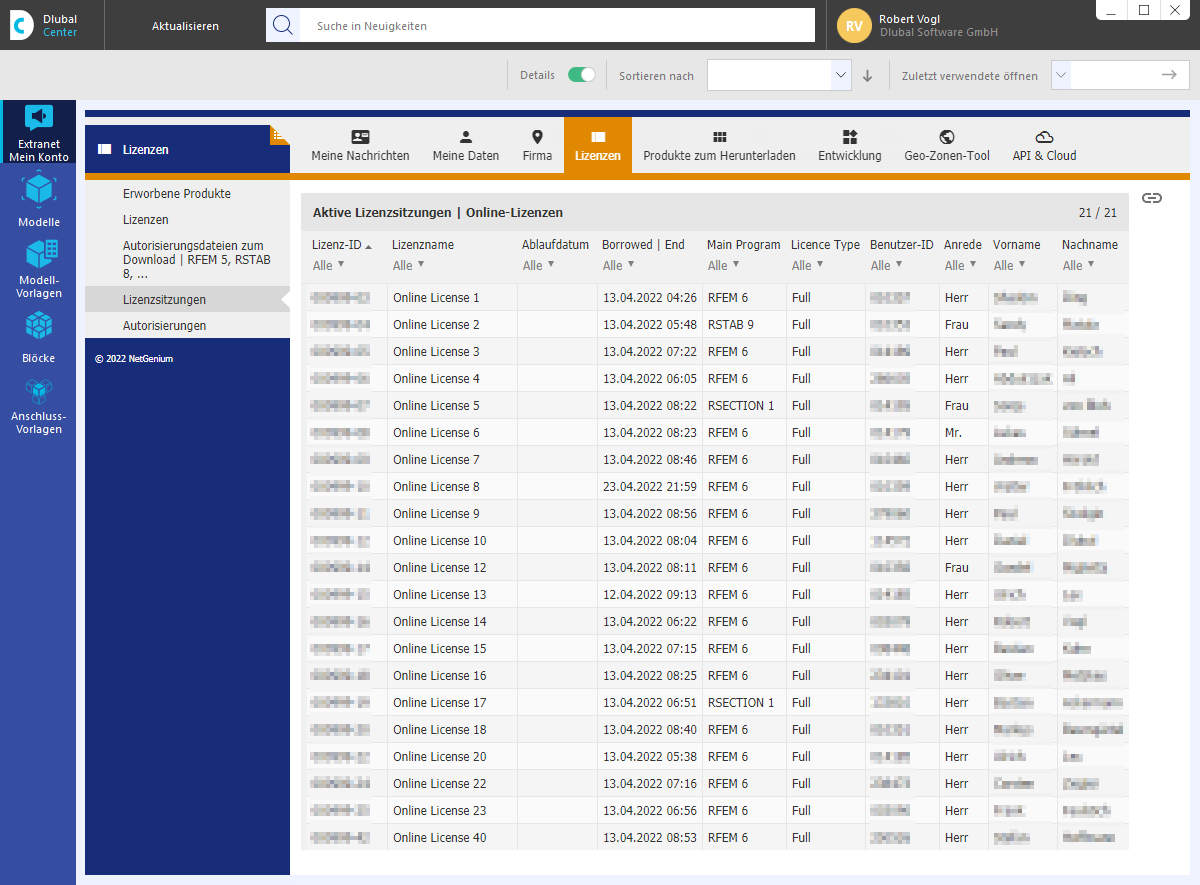Click the Suche in Neuigkeiten search field
This screenshot has width=1200, height=885.
pyautogui.click(x=558, y=26)
